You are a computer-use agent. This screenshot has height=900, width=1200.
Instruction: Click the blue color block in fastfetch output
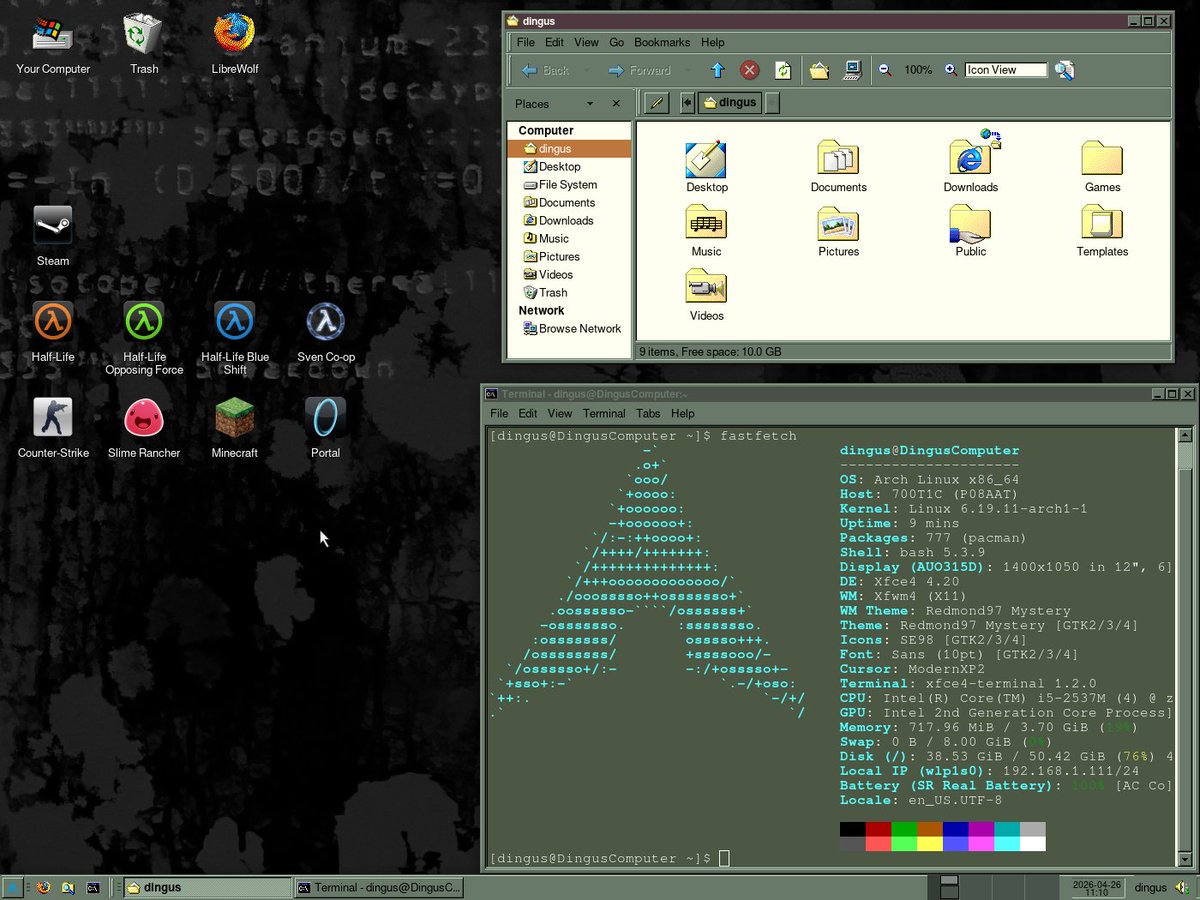click(956, 829)
